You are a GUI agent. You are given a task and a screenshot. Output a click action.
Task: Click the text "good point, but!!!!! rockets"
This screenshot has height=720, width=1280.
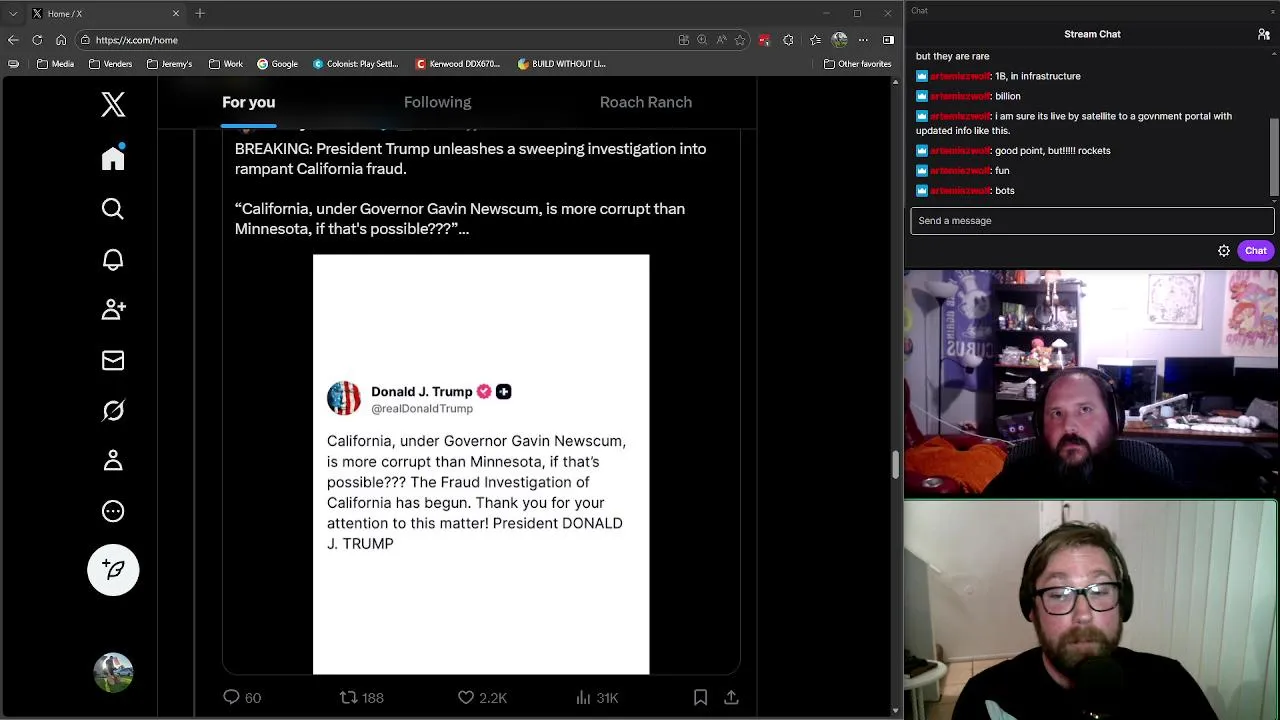[1052, 151]
